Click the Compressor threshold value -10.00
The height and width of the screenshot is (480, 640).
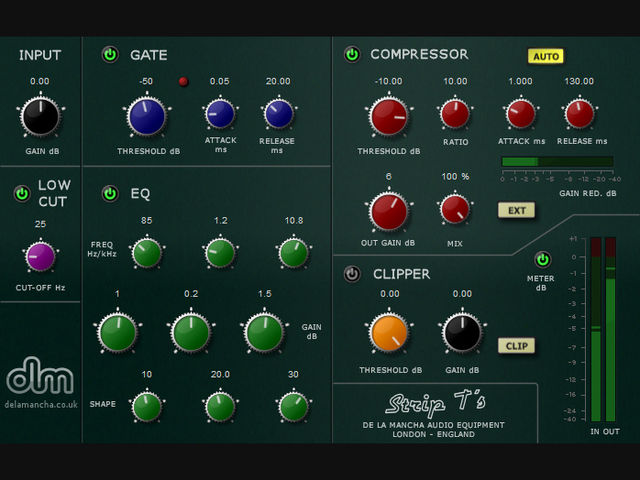[389, 81]
